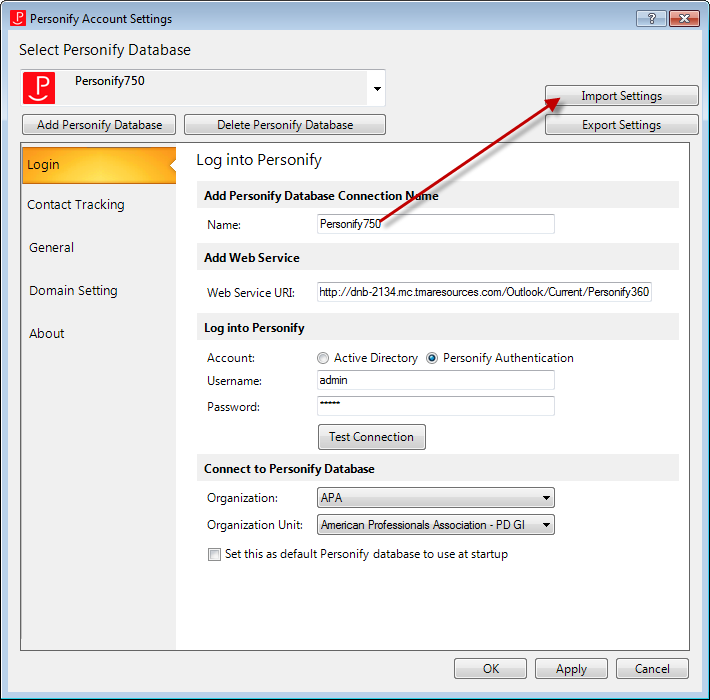
Task: Select the Active Directory radio button
Action: tap(323, 358)
